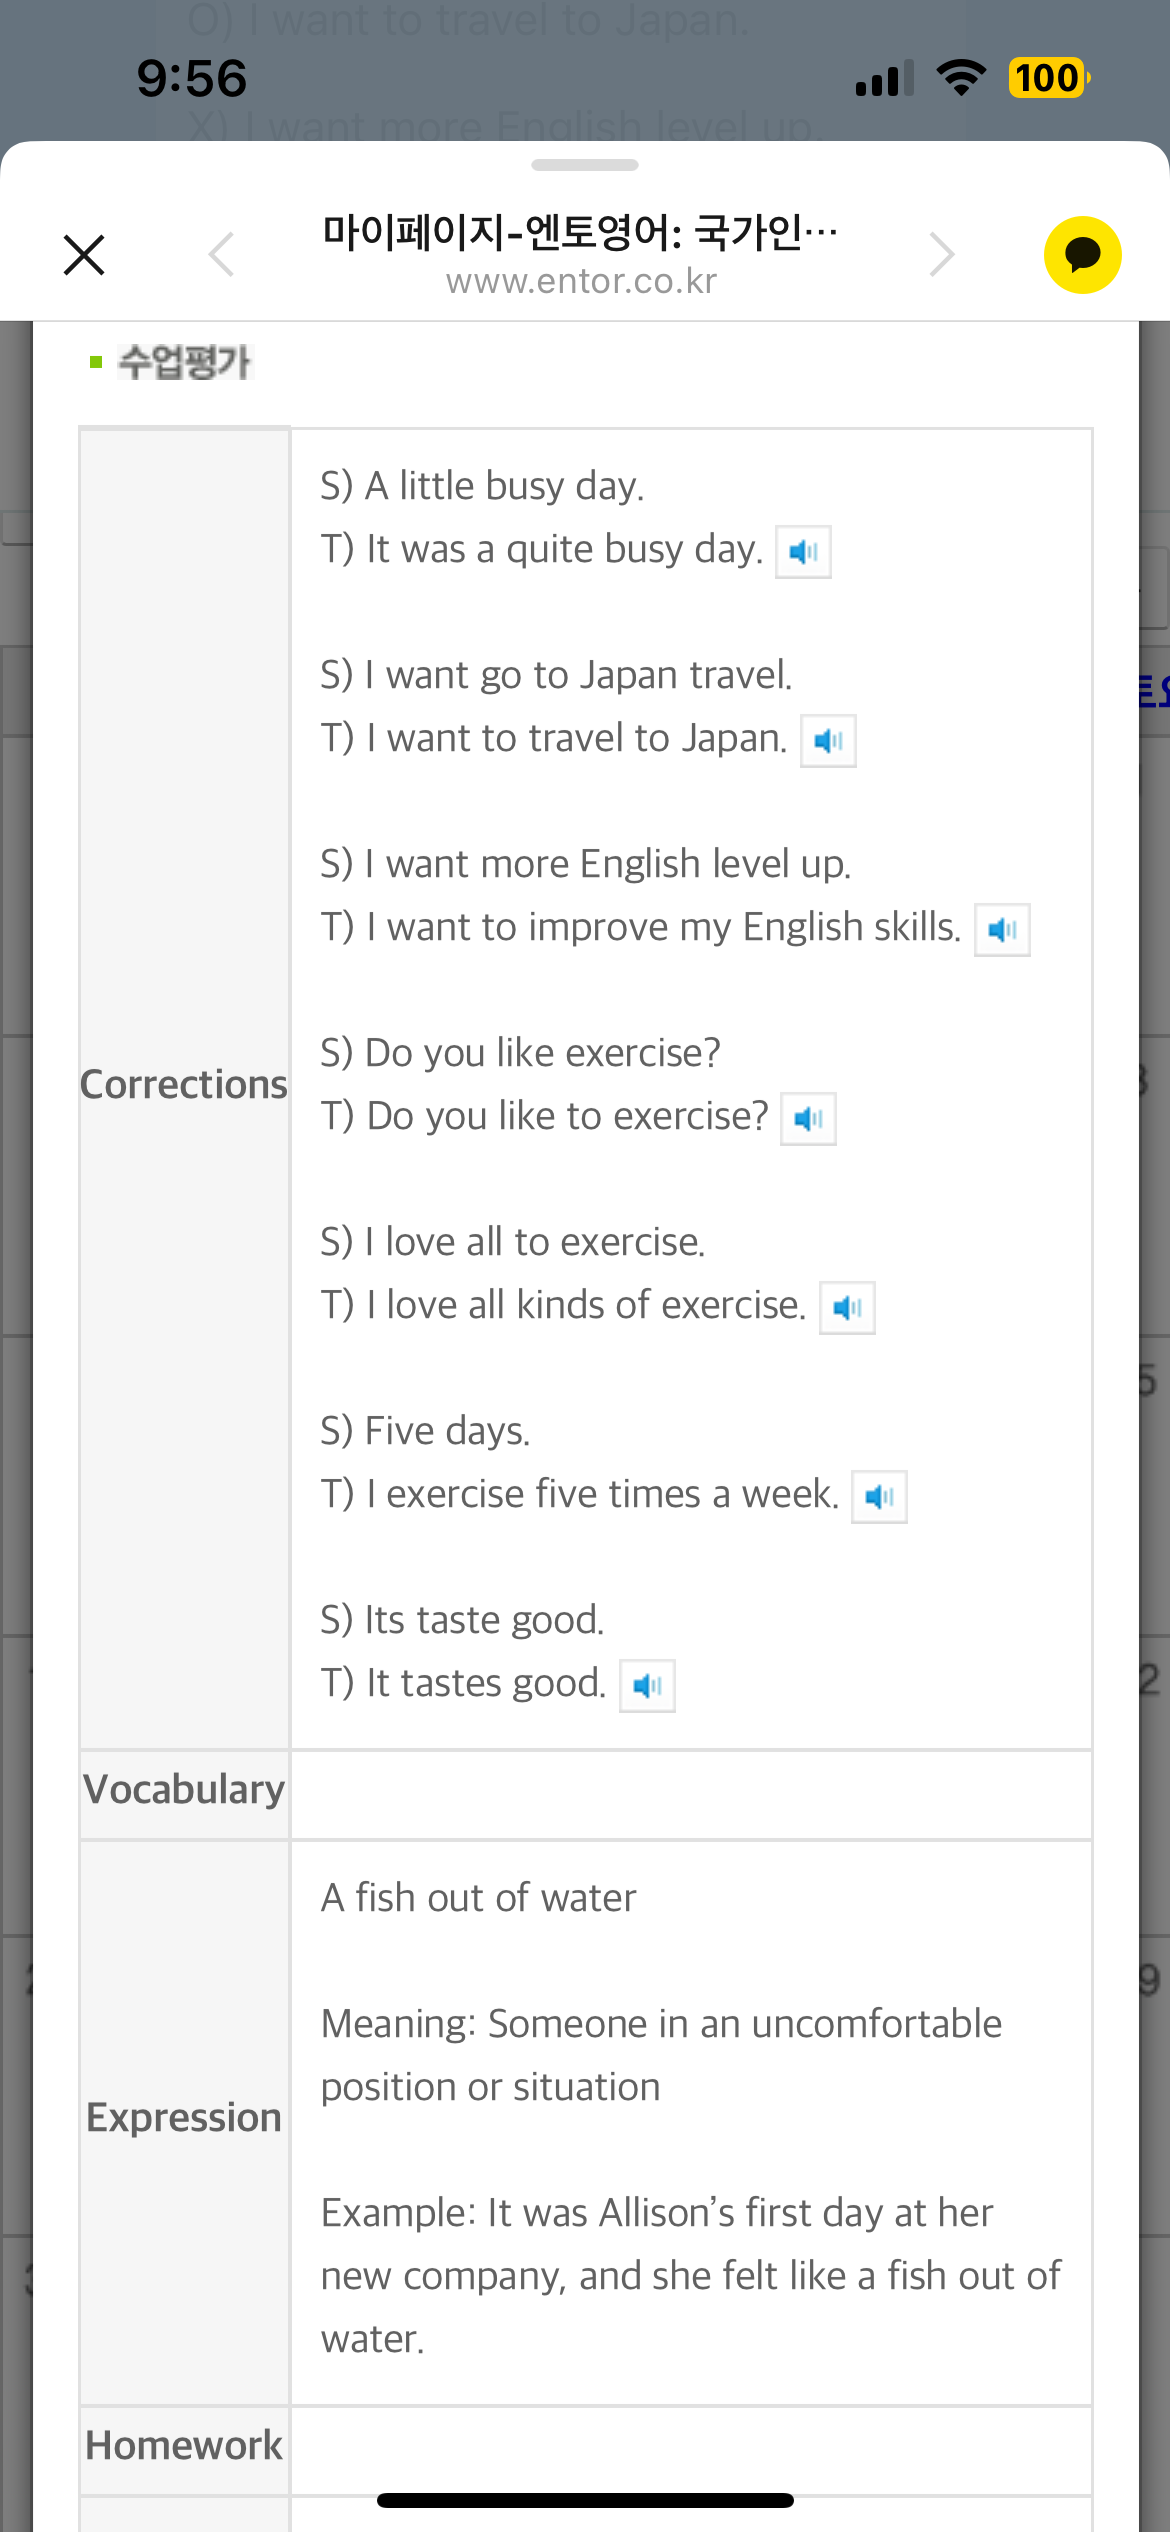This screenshot has height=2532, width=1170.
Task: Close the in-app browser with X
Action: (x=84, y=255)
